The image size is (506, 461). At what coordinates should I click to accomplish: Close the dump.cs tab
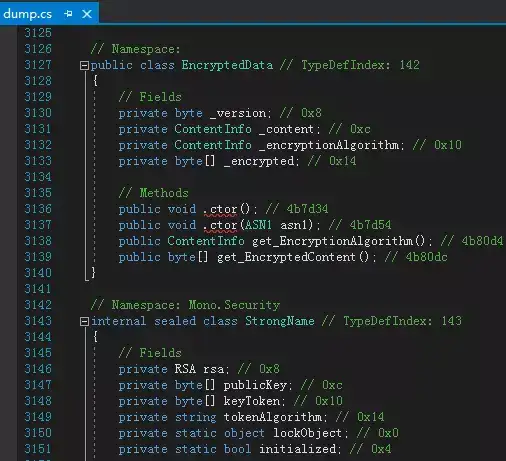click(87, 14)
